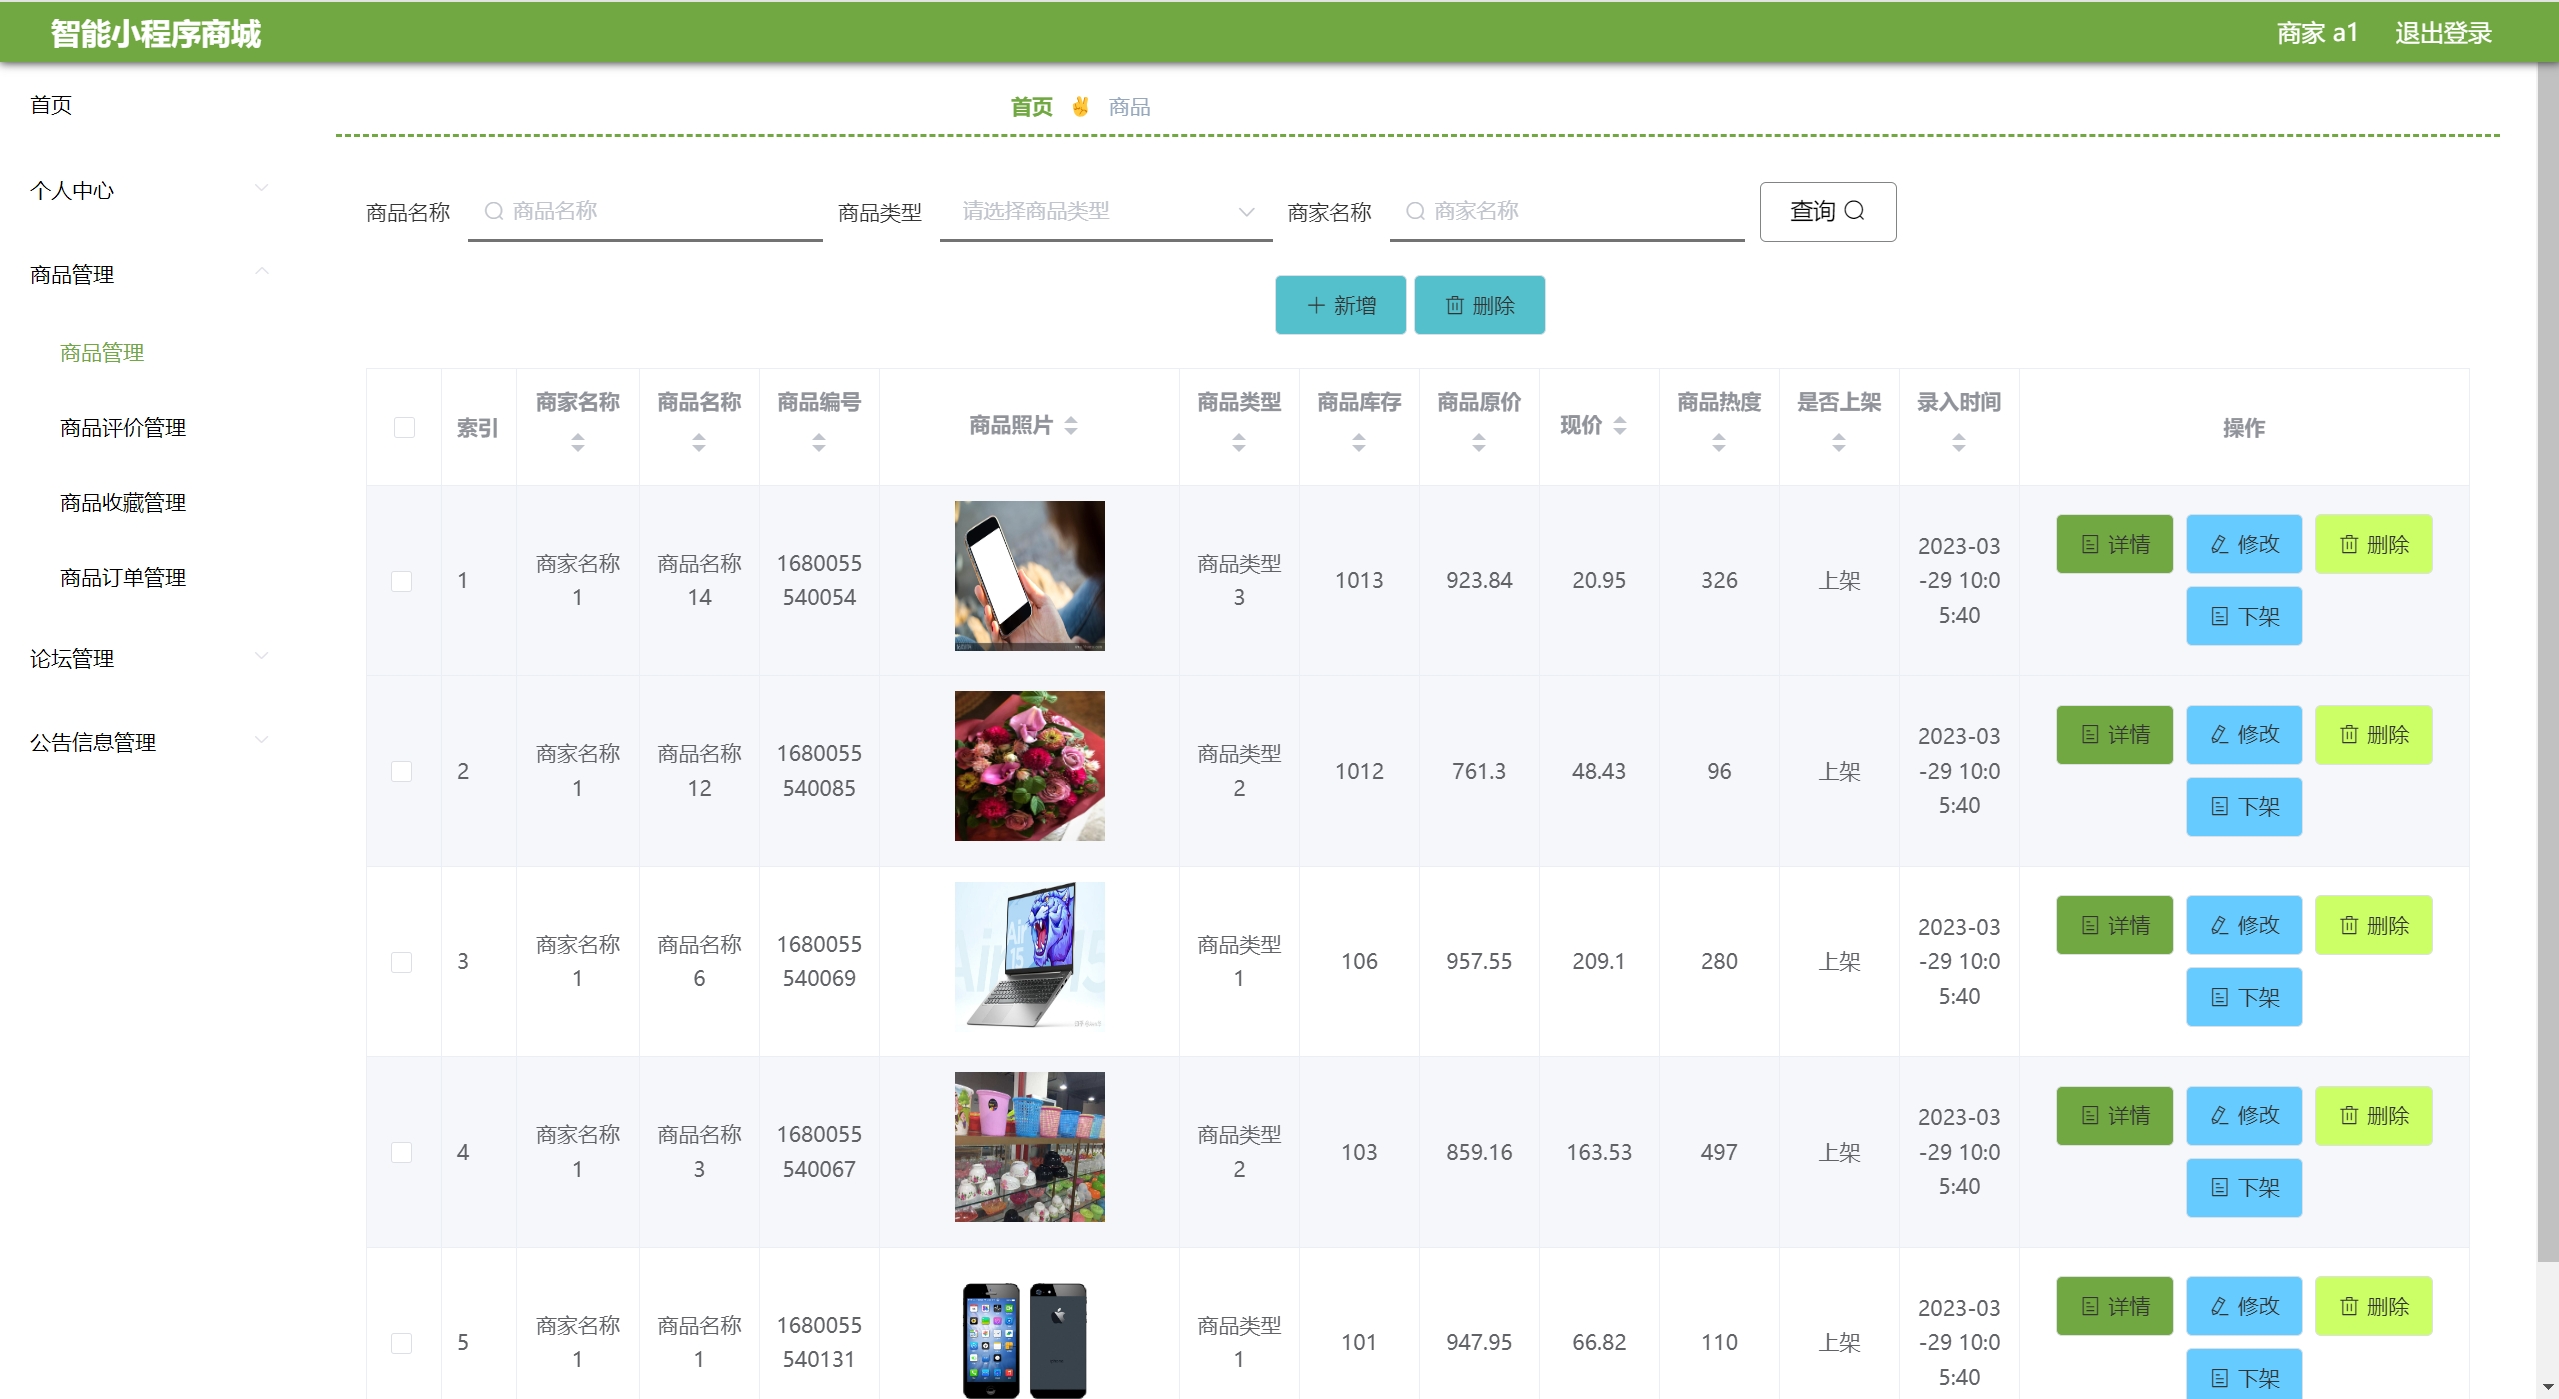
Task: Click 删除 trash icon in row 3
Action: (2349, 926)
